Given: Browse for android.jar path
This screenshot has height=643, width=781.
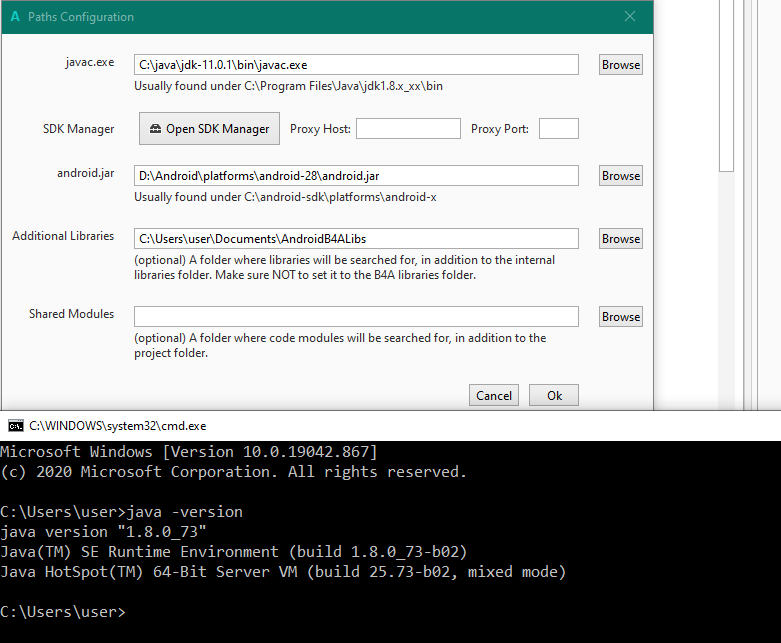Looking at the screenshot, I should (x=621, y=176).
